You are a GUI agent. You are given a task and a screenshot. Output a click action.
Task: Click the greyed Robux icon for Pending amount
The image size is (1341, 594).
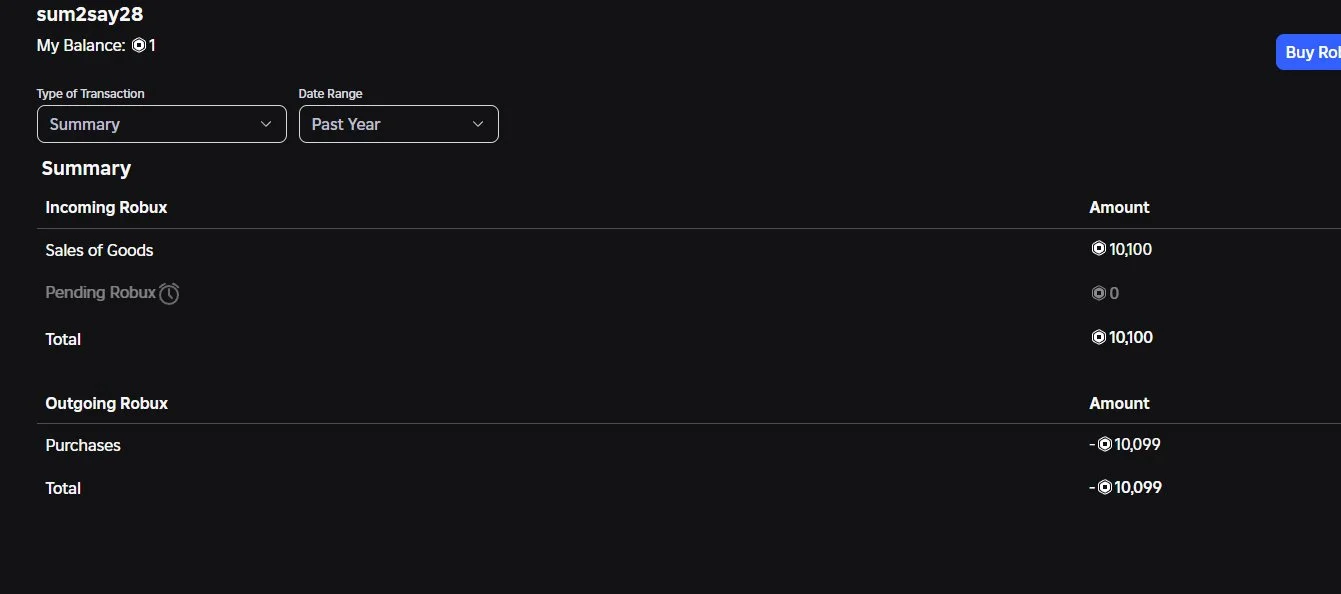pyautogui.click(x=1098, y=293)
